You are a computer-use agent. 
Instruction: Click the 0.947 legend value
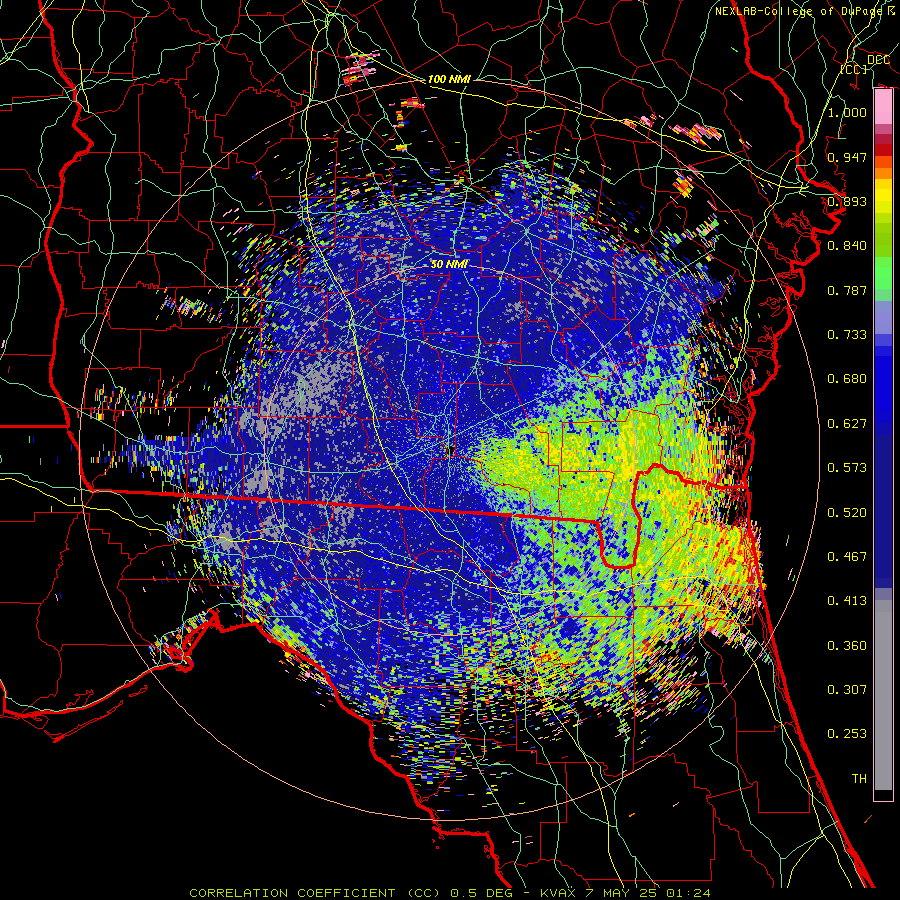tap(847, 157)
